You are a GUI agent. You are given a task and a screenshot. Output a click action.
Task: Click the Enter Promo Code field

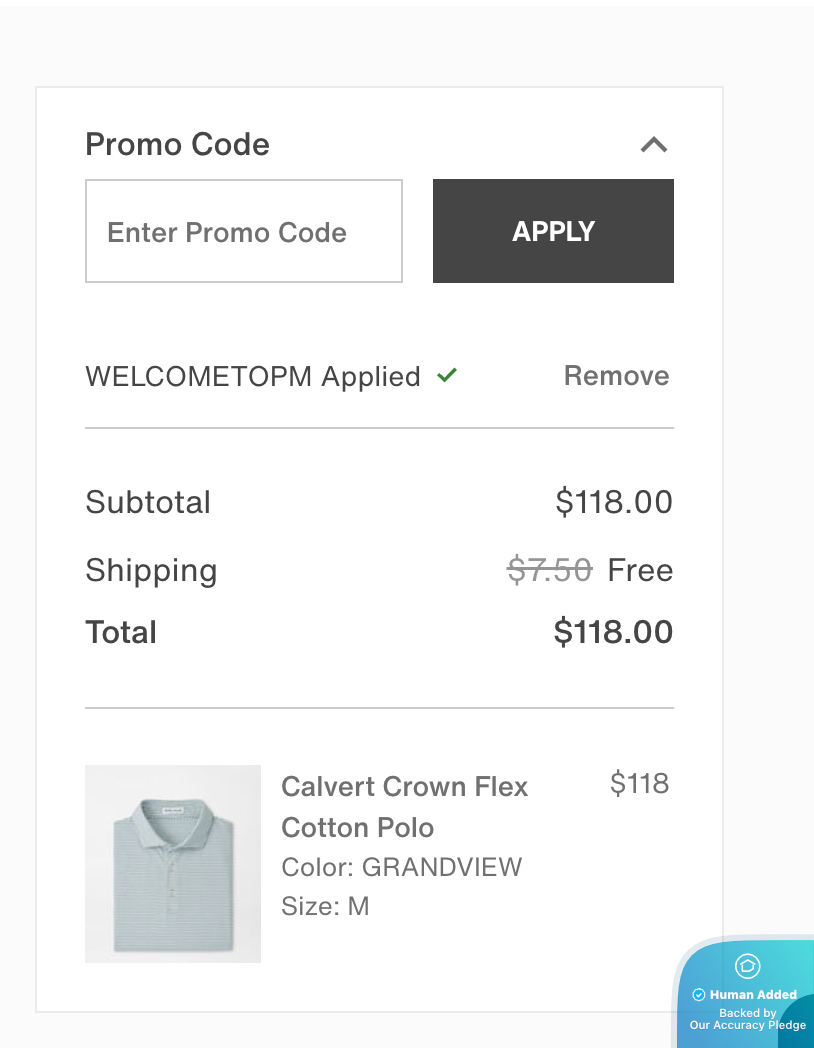pos(244,232)
